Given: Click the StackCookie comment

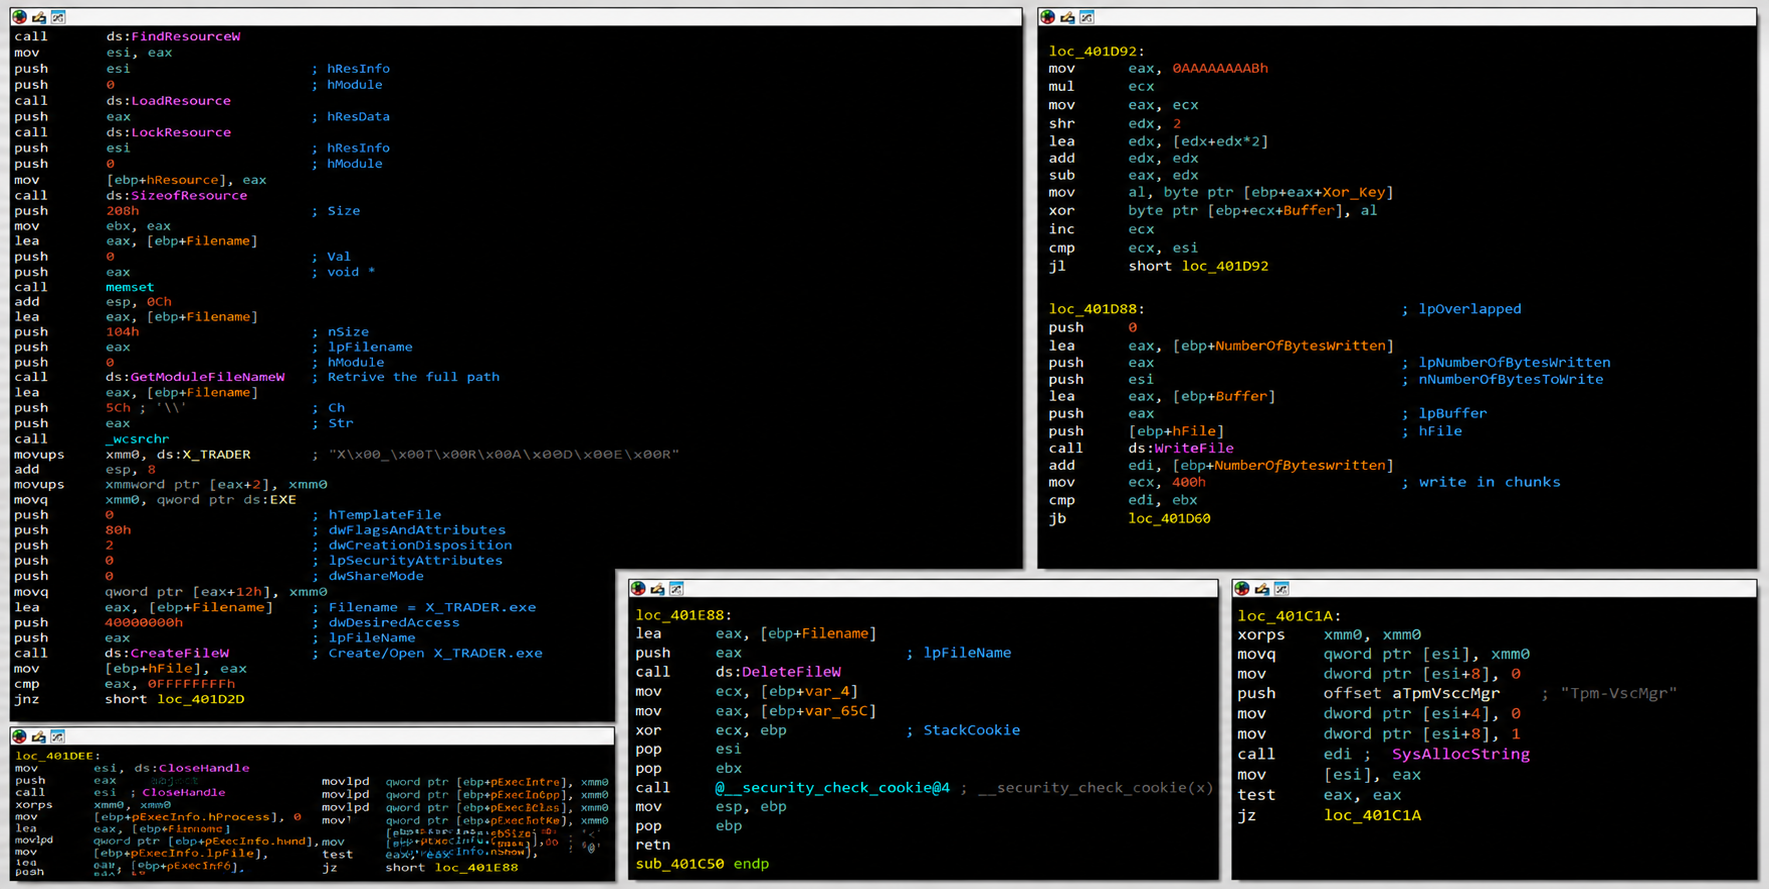Looking at the screenshot, I should (971, 730).
